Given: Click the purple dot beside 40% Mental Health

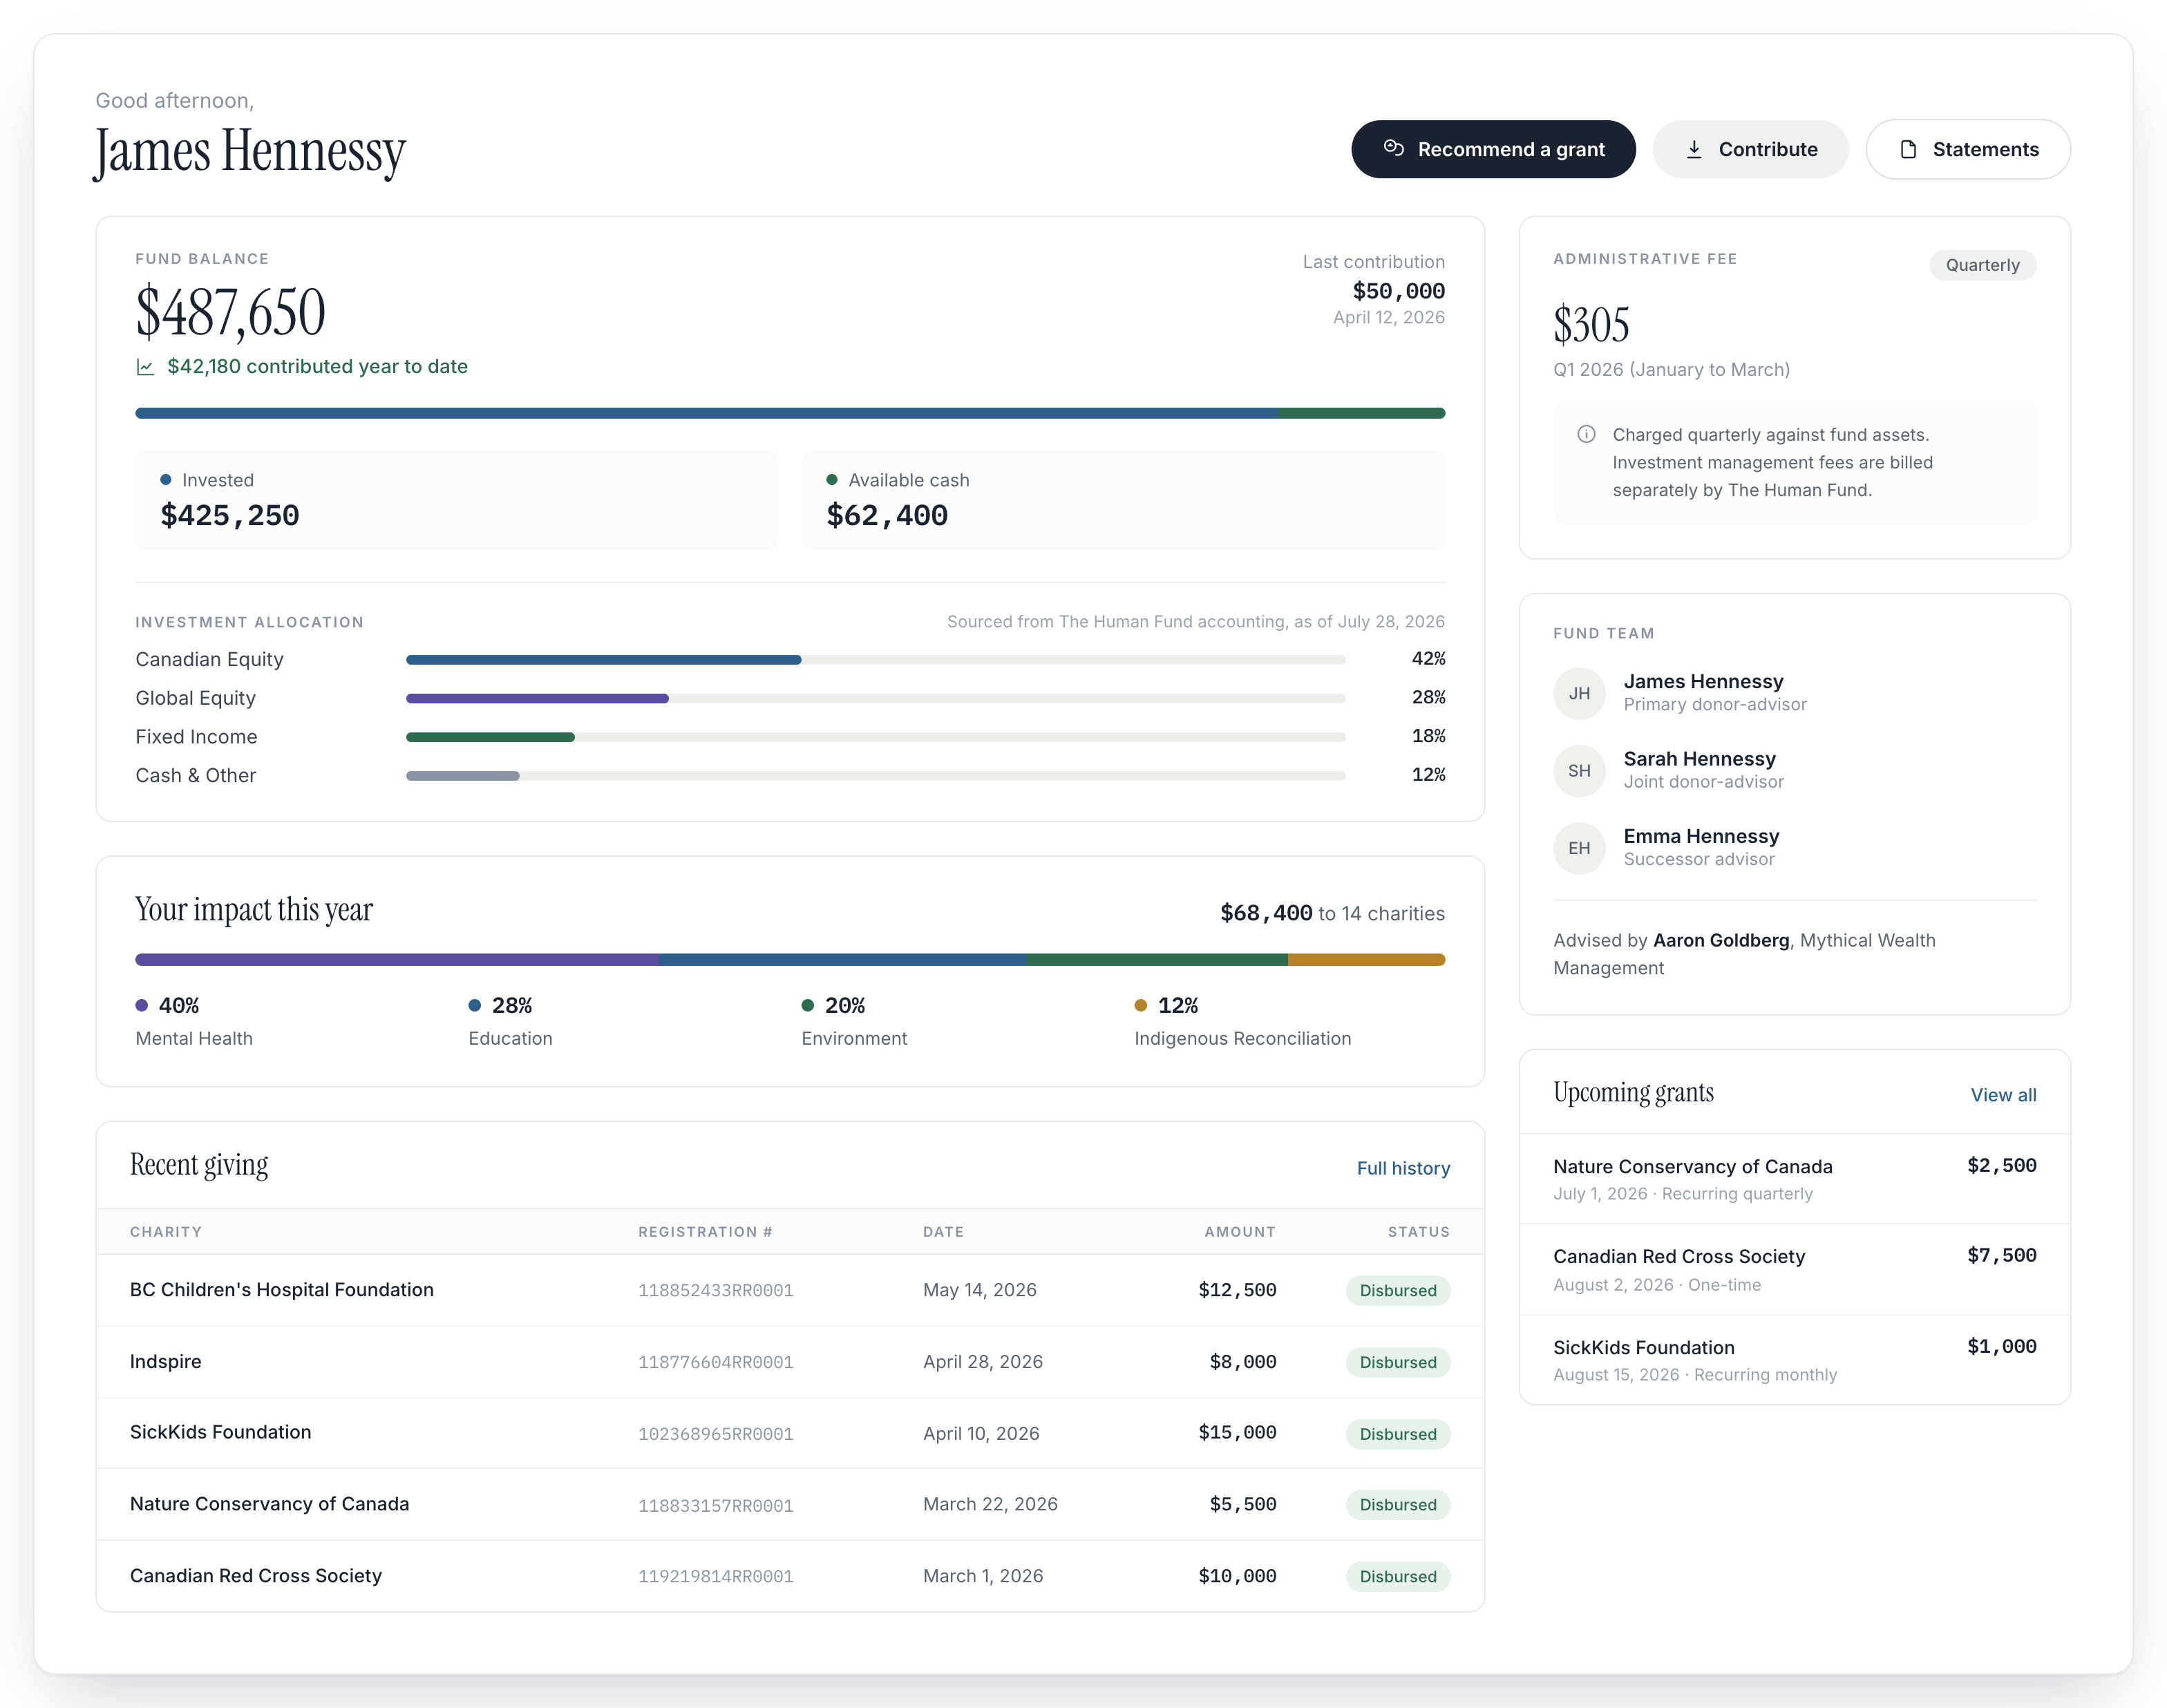Looking at the screenshot, I should [142, 1005].
